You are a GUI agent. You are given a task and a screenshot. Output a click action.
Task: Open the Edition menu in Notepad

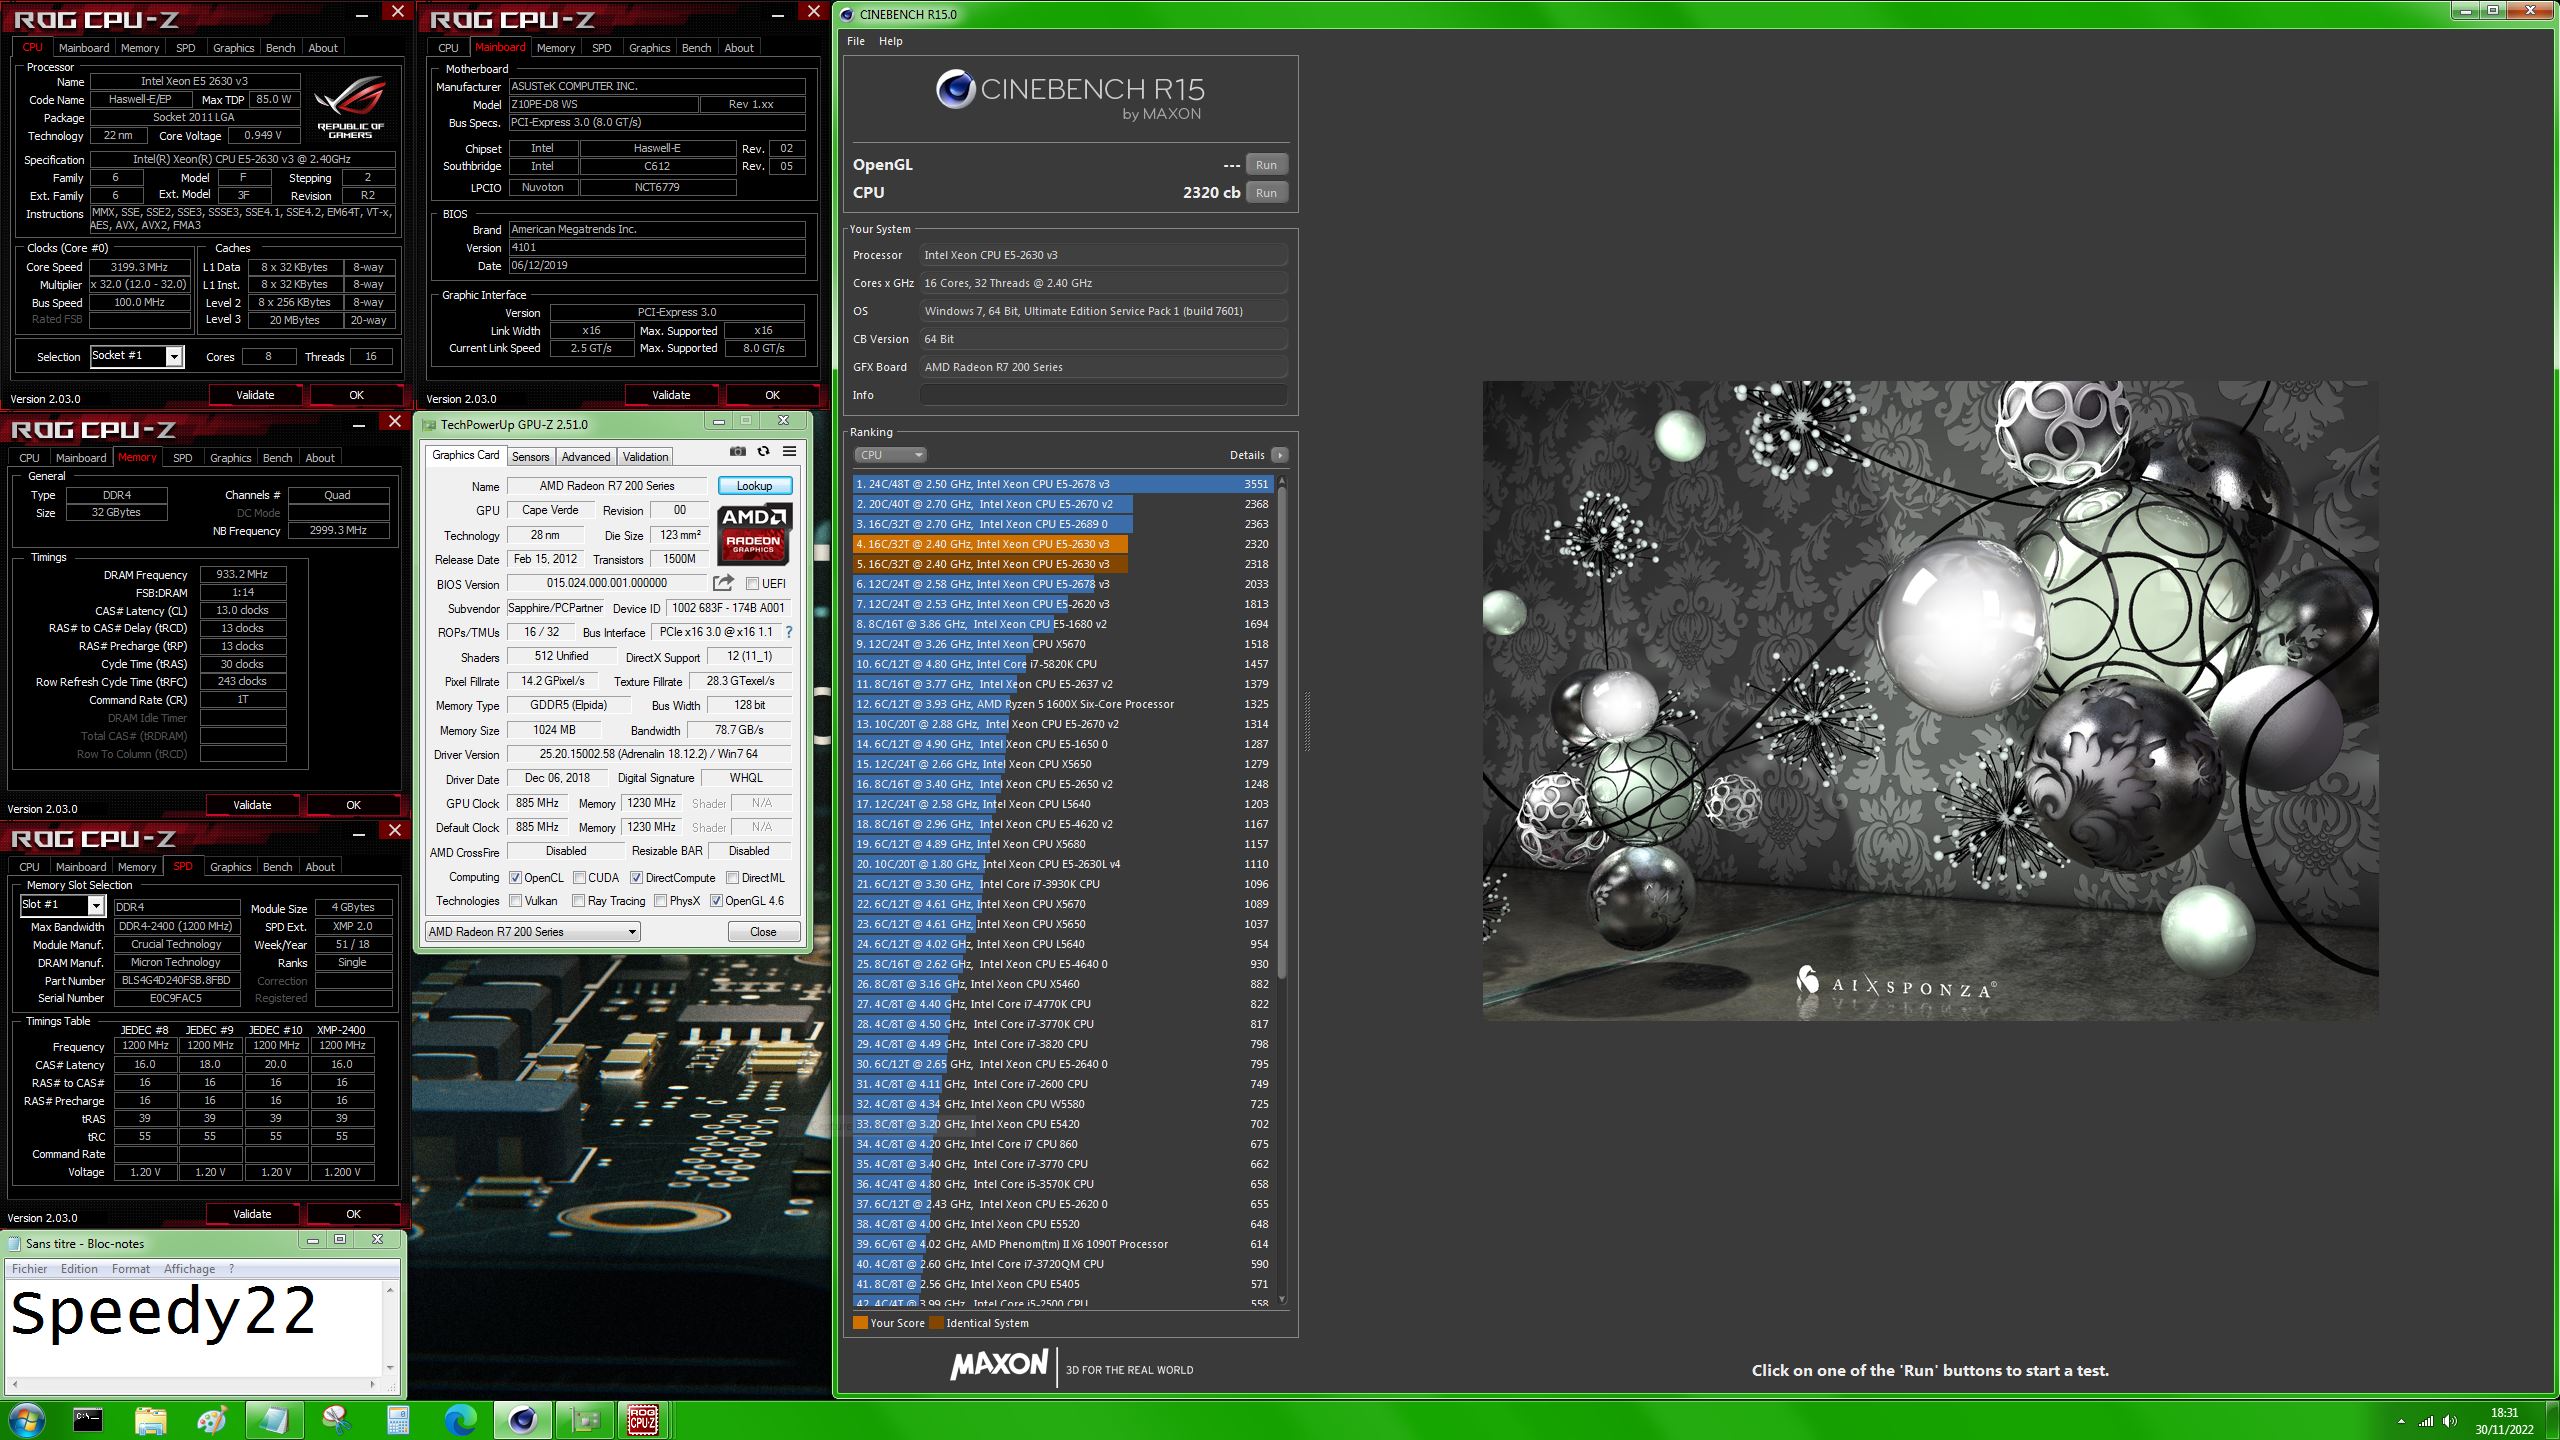pos(79,1269)
